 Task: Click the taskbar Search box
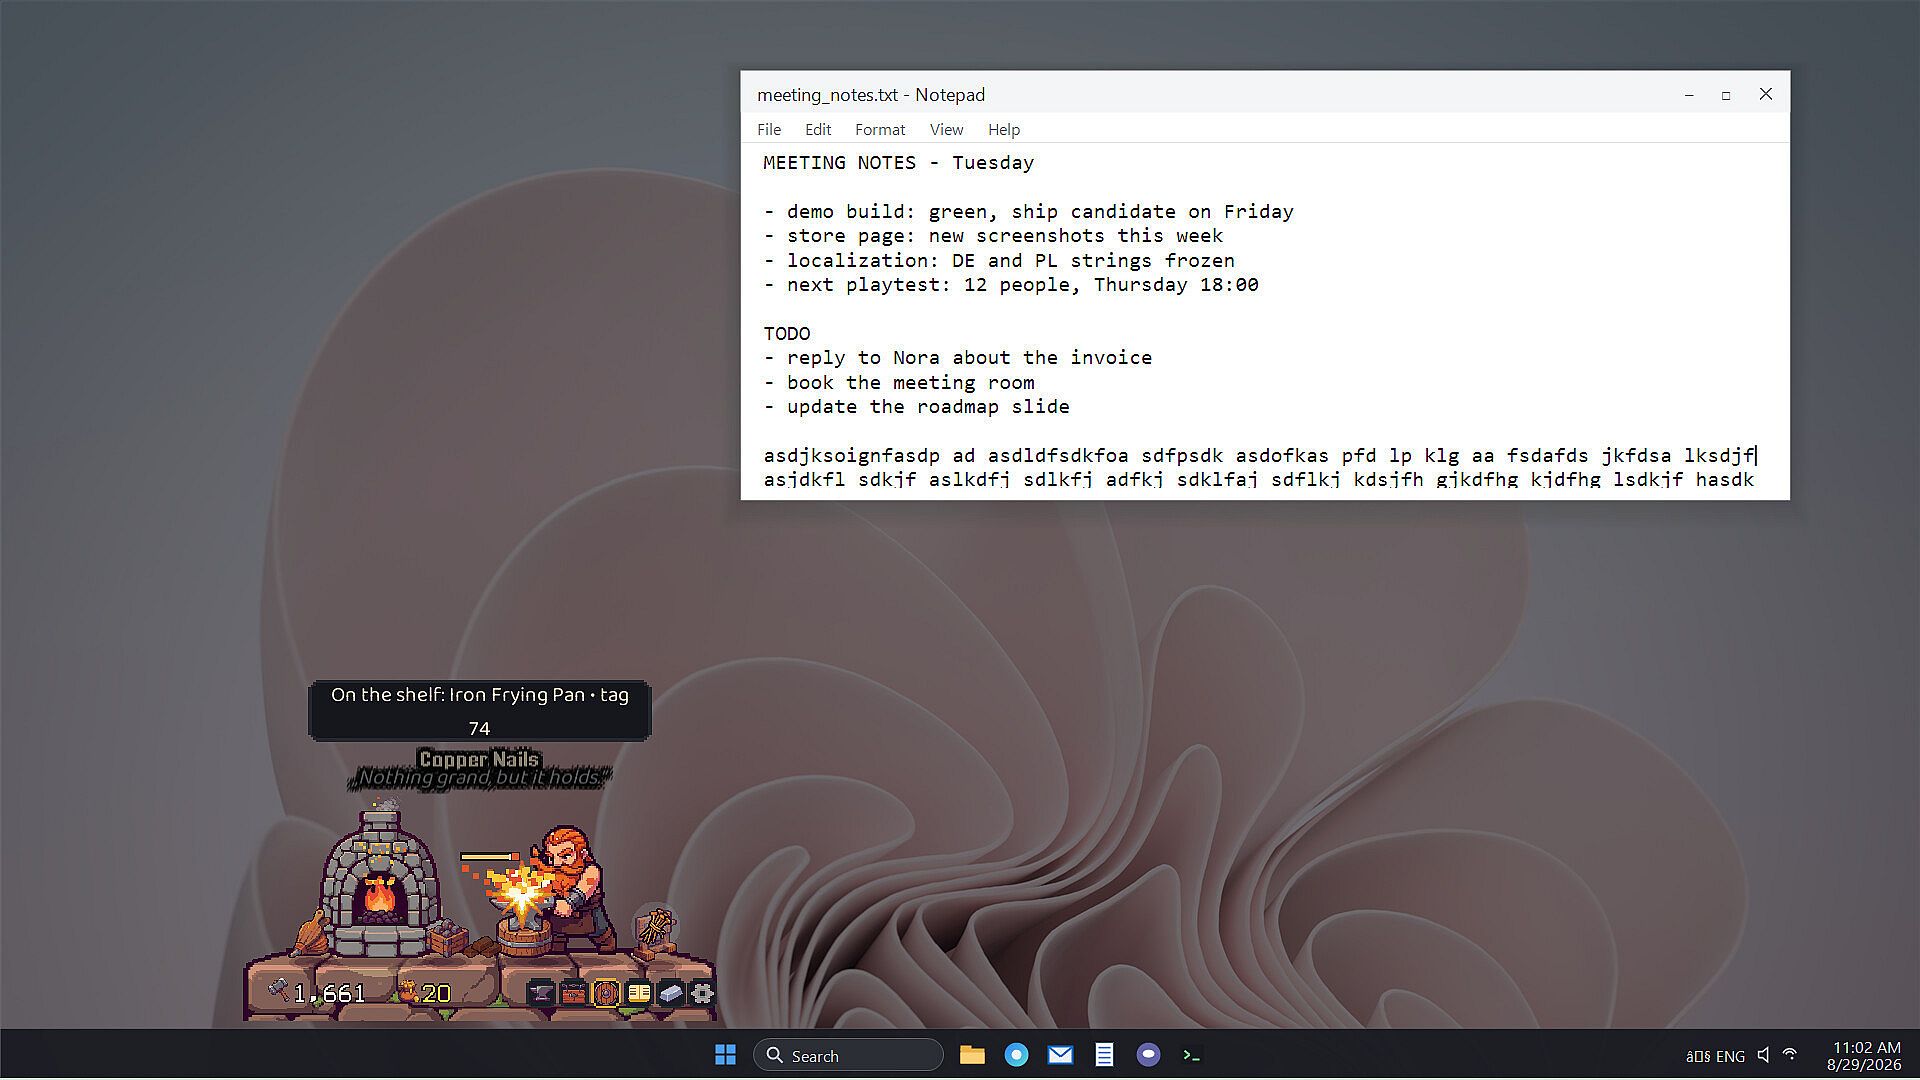click(x=848, y=1055)
